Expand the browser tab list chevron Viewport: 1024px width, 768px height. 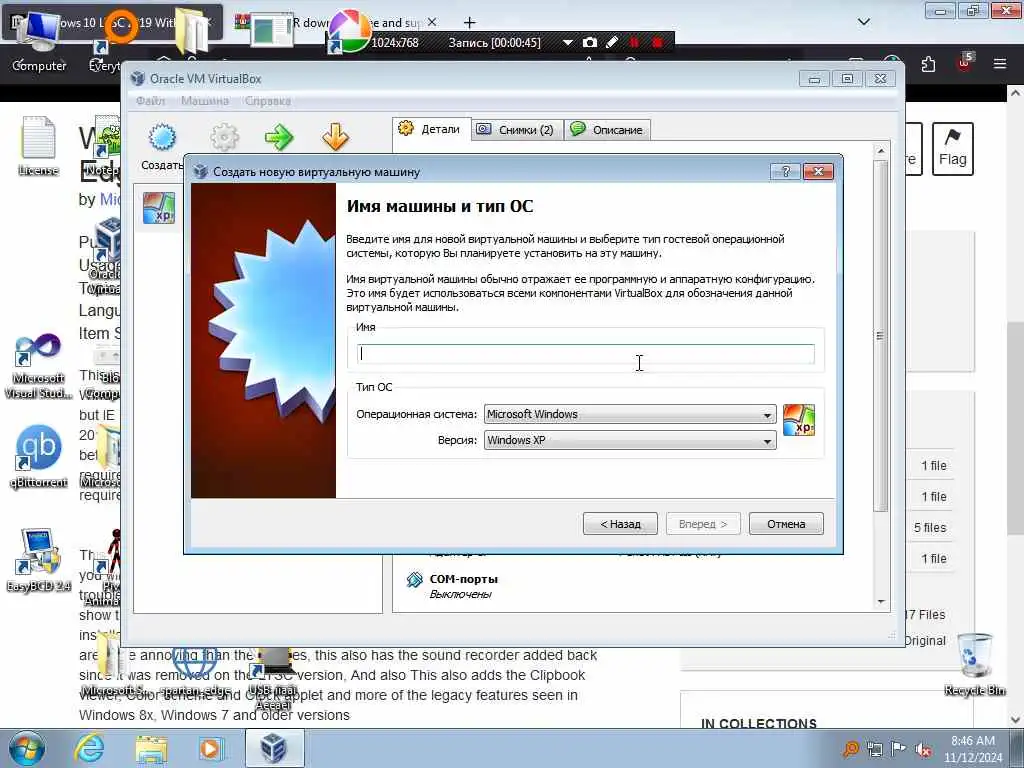(x=864, y=22)
